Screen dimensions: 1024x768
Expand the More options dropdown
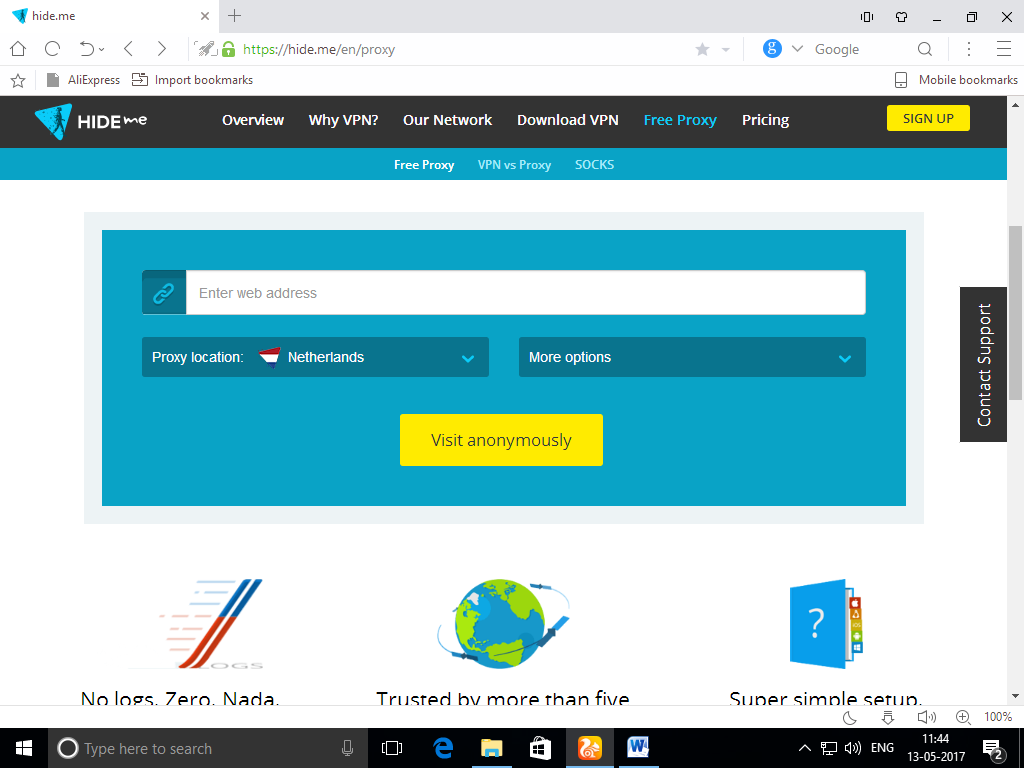pos(692,357)
